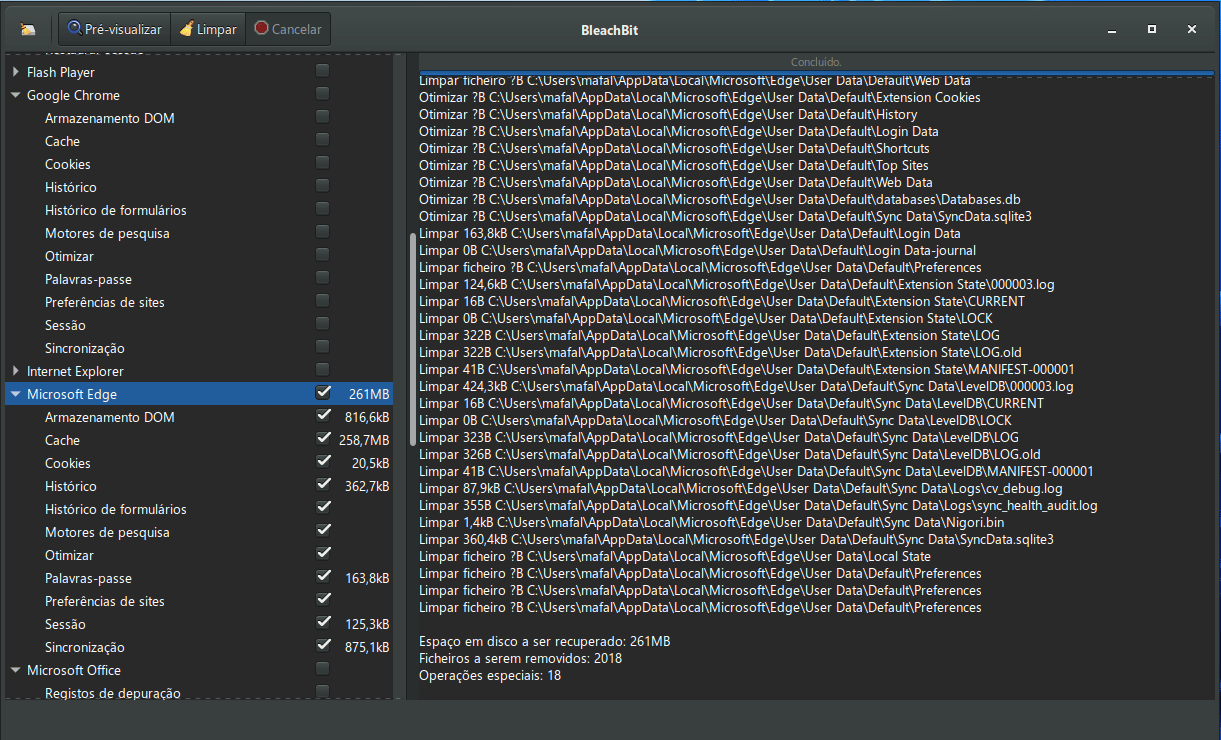Check Google Chrome Armazenamento DOM option

(x=322, y=117)
